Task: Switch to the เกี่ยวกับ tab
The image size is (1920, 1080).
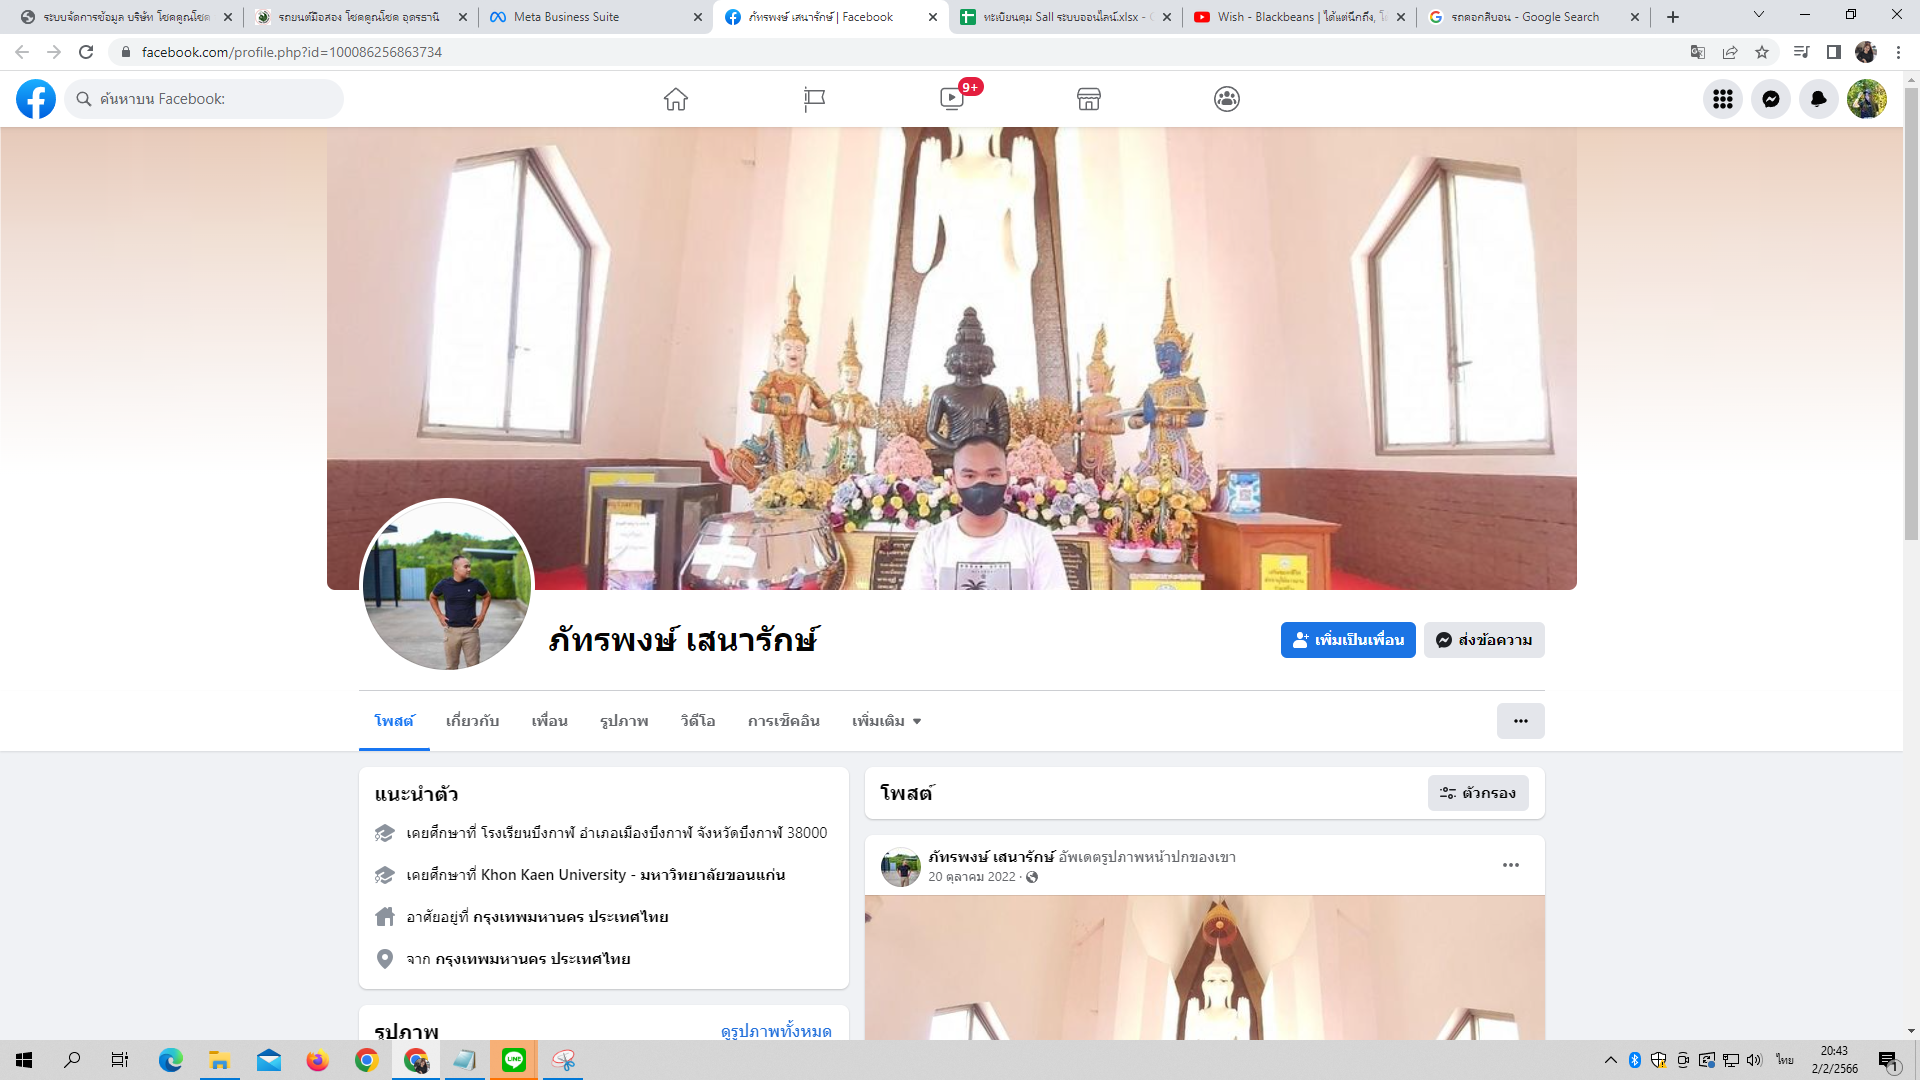Action: click(472, 721)
